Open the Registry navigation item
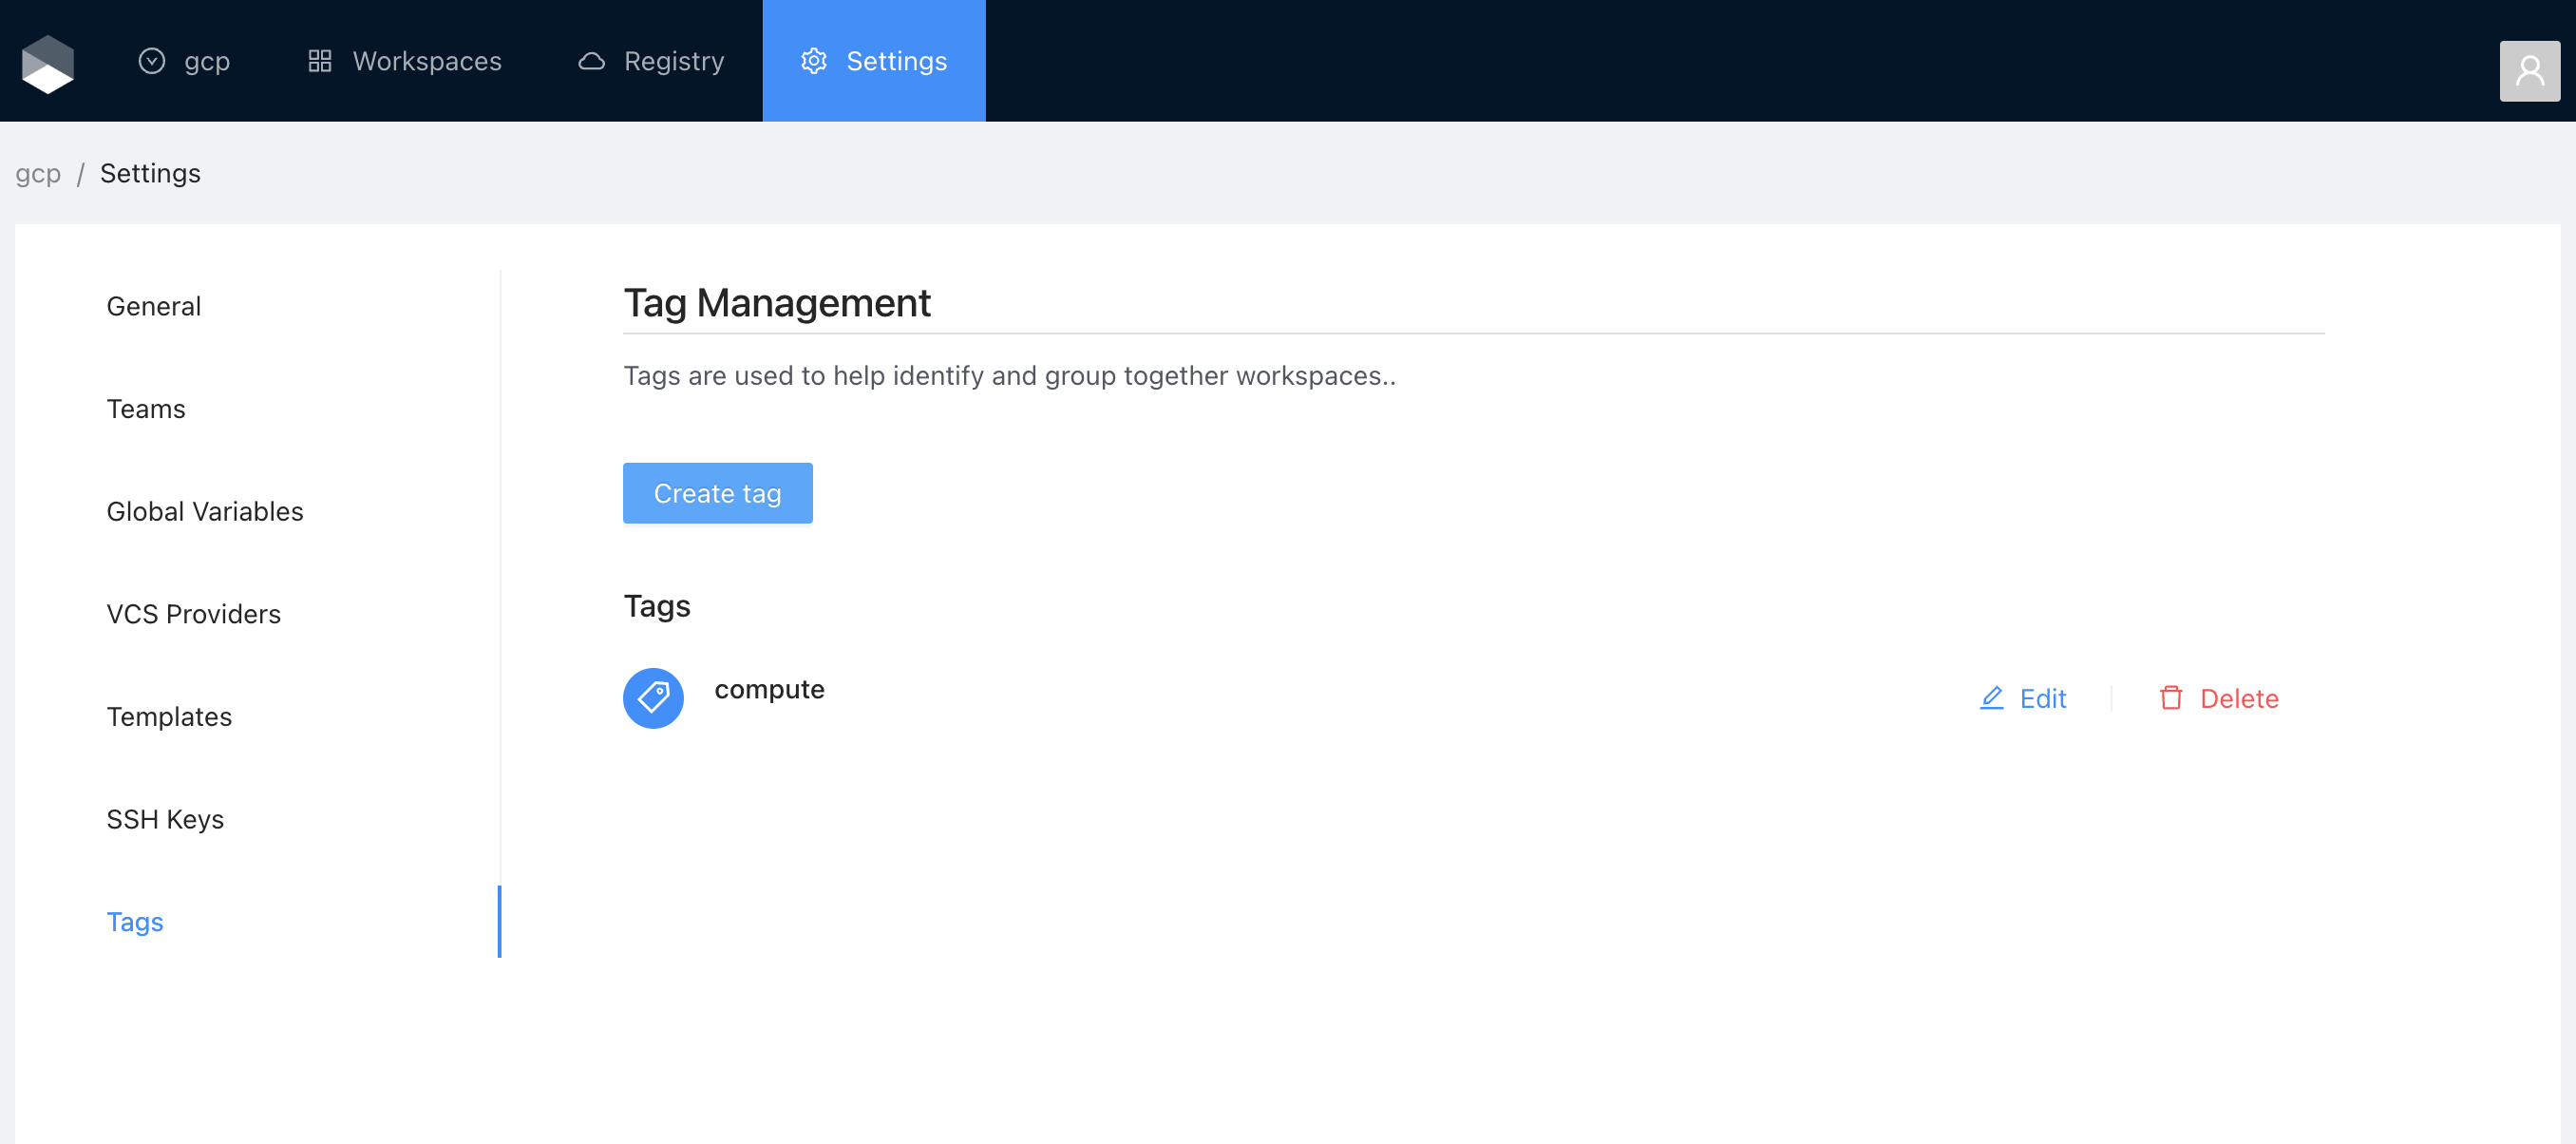This screenshot has width=2576, height=1144. 673,61
